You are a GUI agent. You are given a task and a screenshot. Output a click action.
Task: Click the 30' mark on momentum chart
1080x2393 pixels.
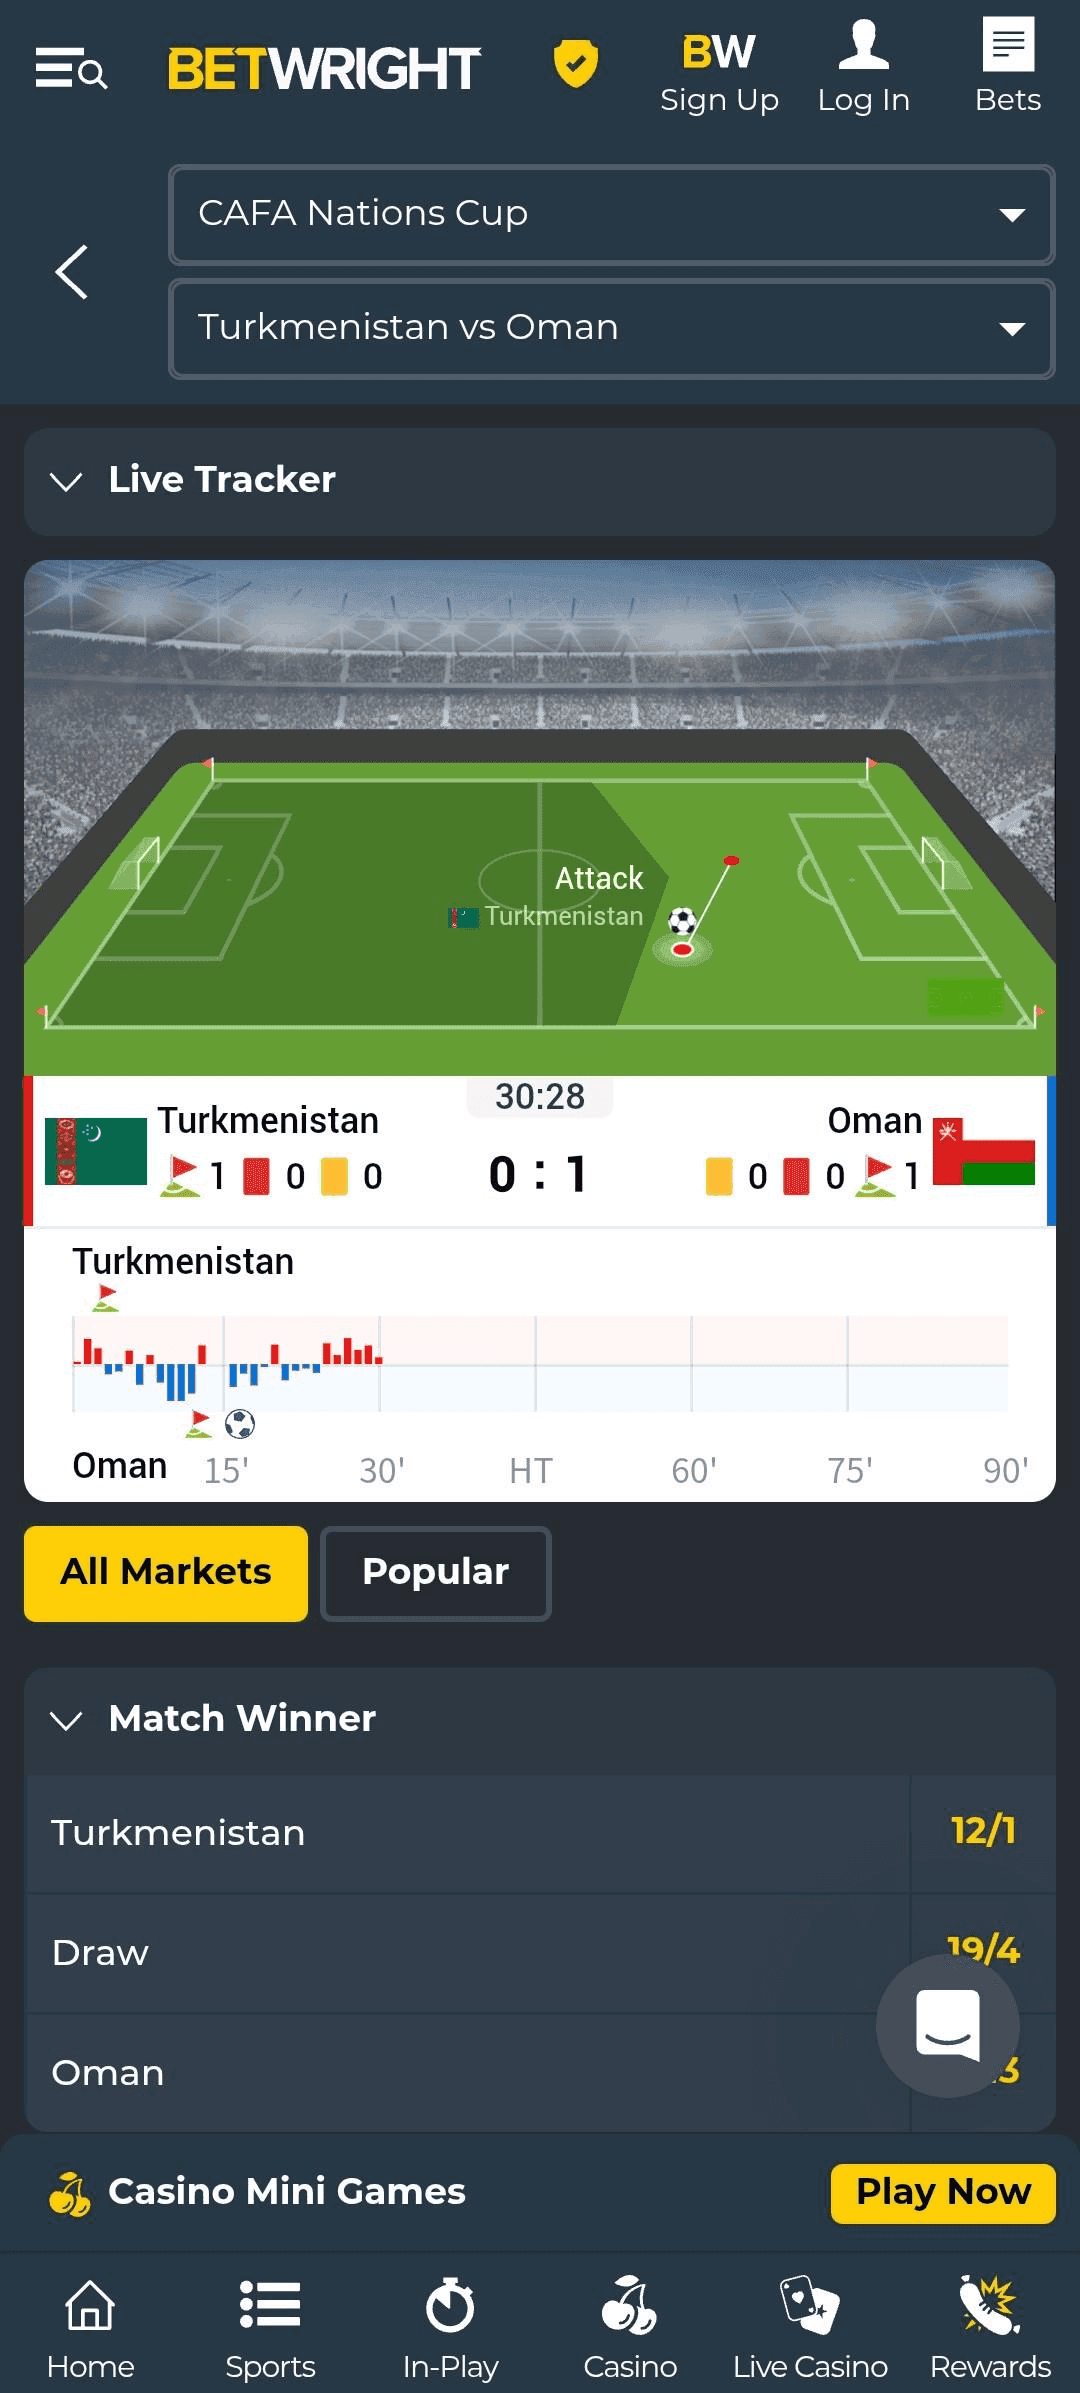[x=382, y=1470]
